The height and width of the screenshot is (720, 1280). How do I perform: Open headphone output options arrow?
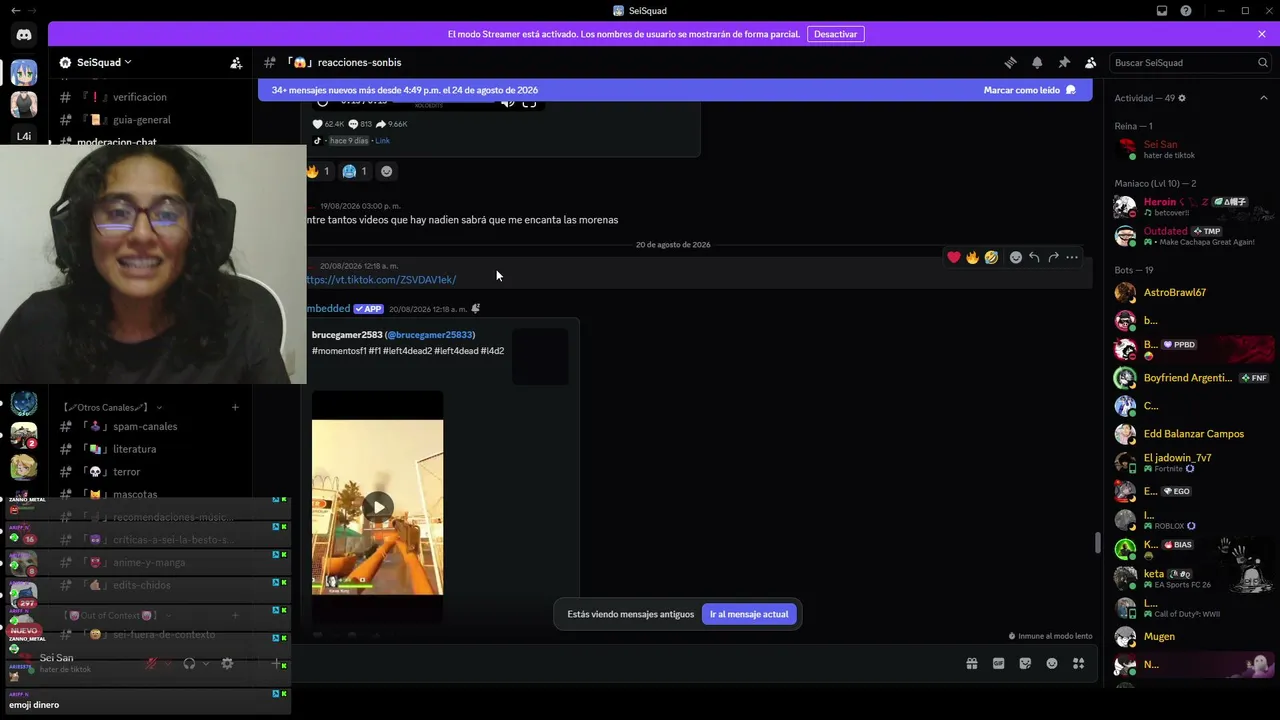coord(206,663)
